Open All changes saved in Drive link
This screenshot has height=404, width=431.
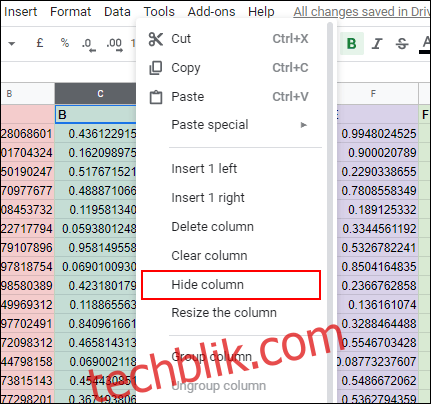coord(362,12)
